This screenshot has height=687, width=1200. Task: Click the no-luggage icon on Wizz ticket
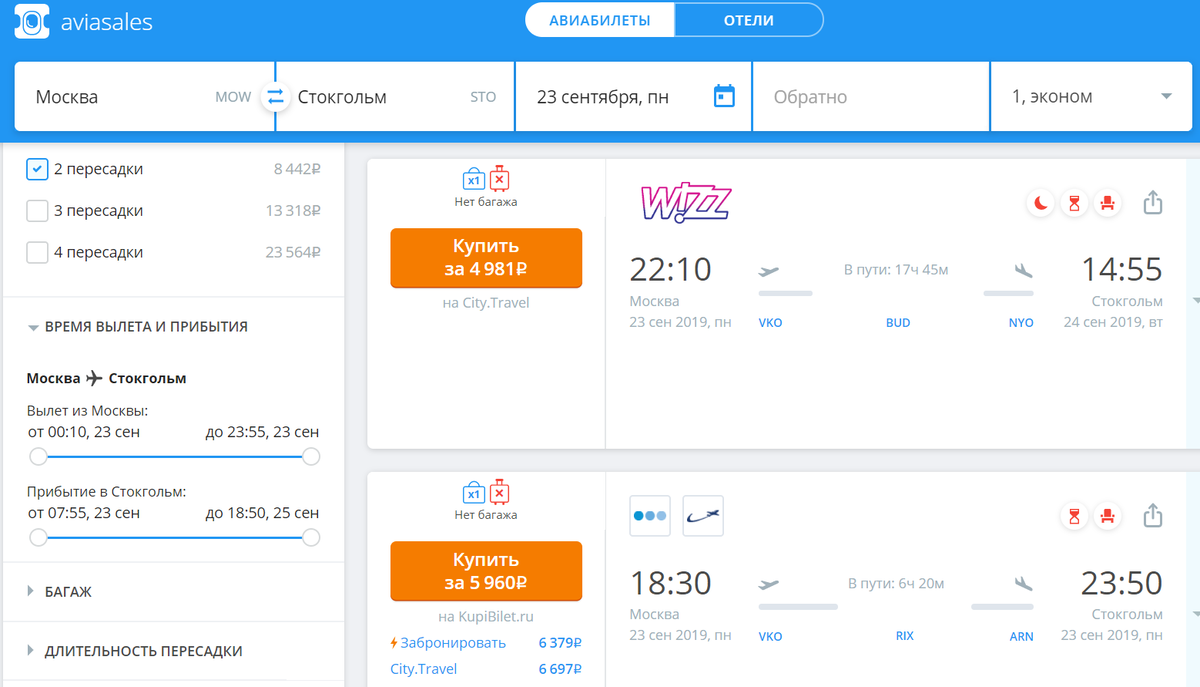pos(499,180)
